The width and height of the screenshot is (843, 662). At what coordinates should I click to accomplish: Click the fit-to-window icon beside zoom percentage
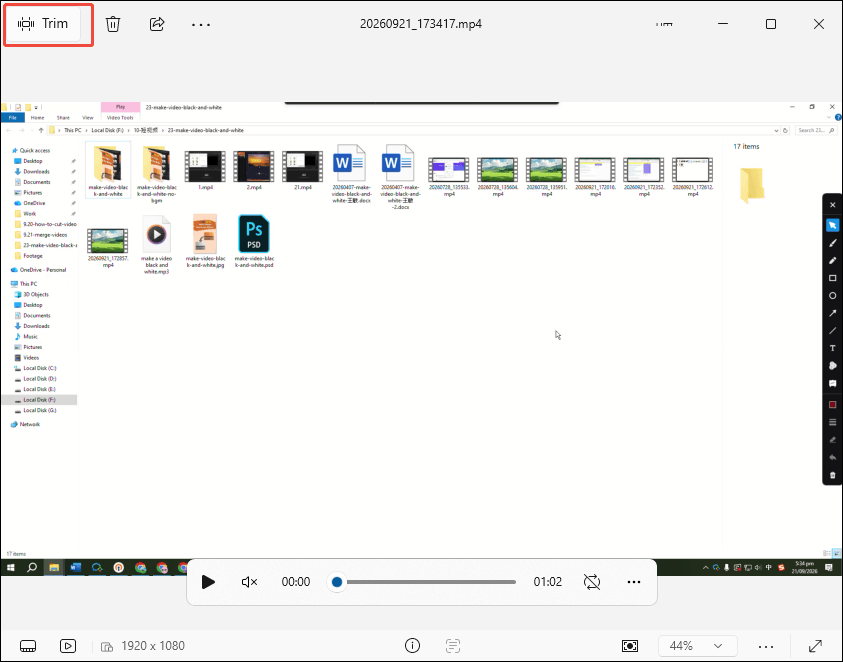pyautogui.click(x=630, y=646)
